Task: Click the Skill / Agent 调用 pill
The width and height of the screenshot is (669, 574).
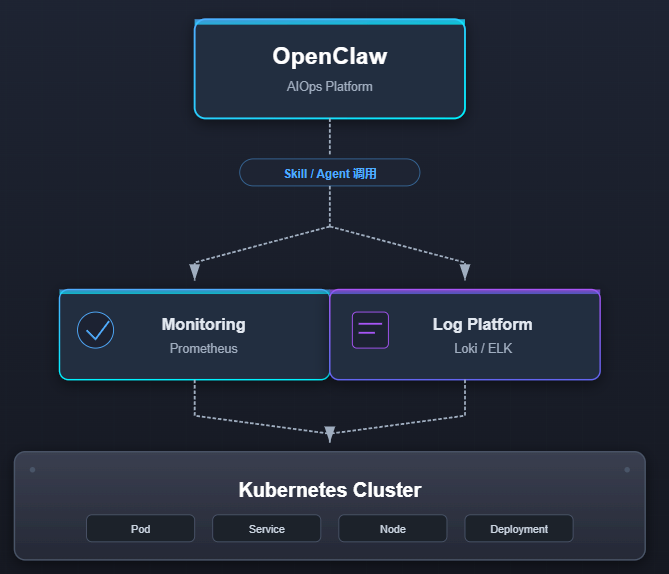Action: click(330, 172)
